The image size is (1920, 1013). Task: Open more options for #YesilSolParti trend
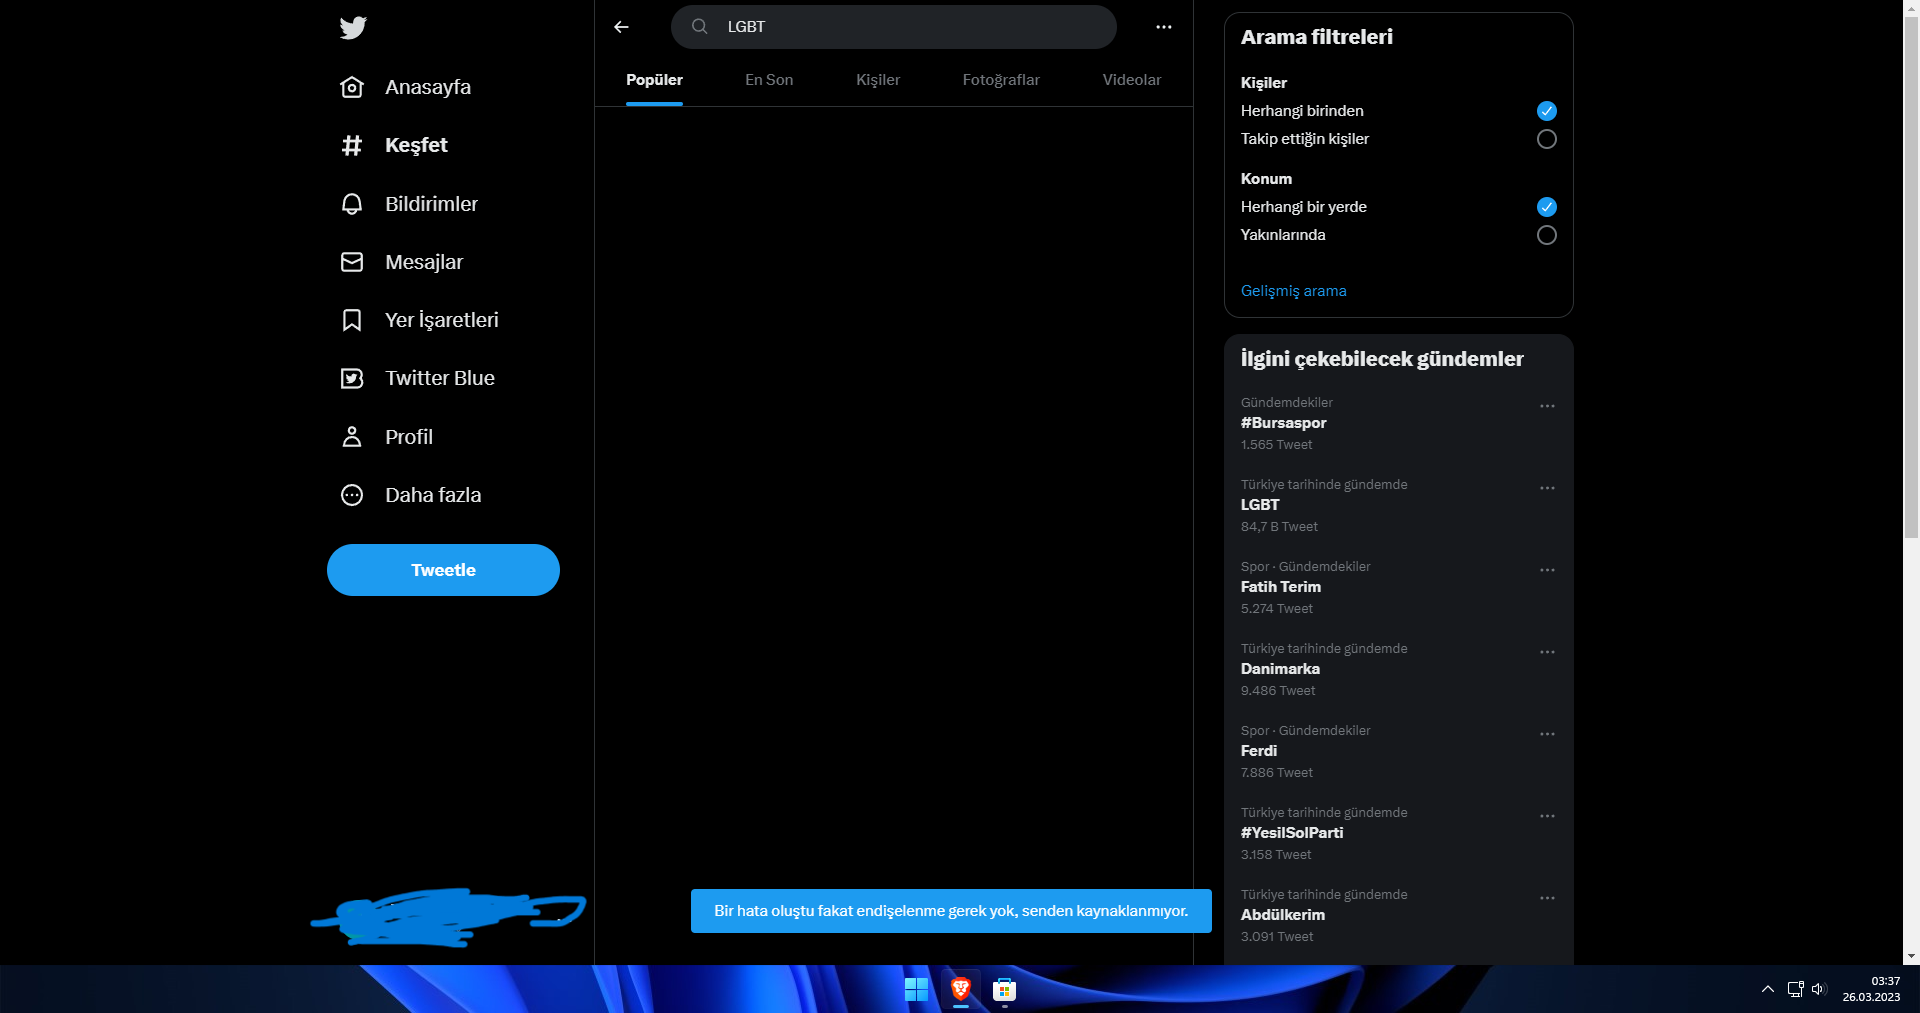pos(1547,816)
